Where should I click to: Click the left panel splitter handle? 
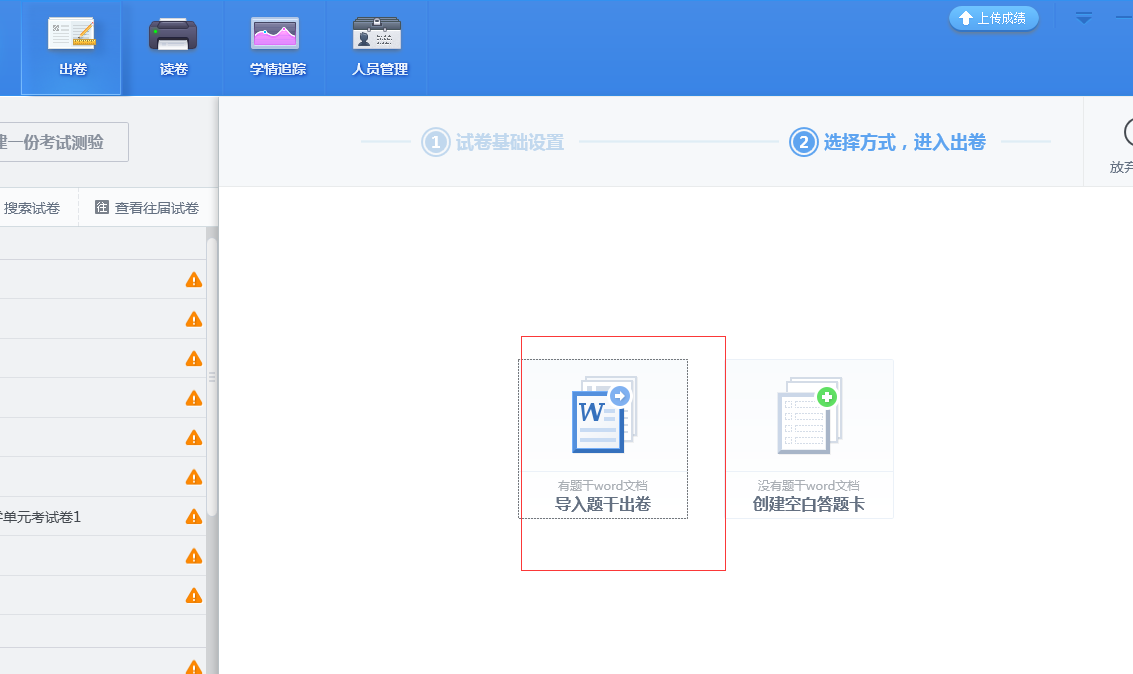[x=212, y=377]
